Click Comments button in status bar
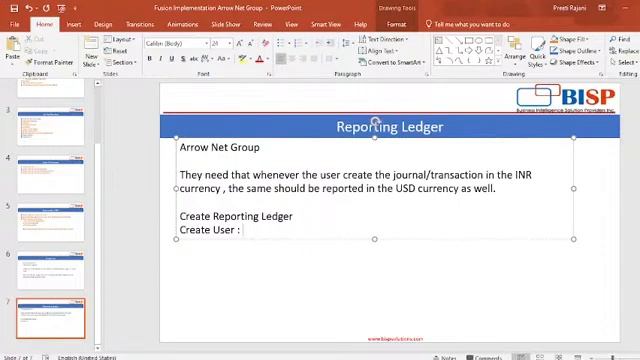Image resolution: width=640 pixels, height=360 pixels. tap(484, 358)
